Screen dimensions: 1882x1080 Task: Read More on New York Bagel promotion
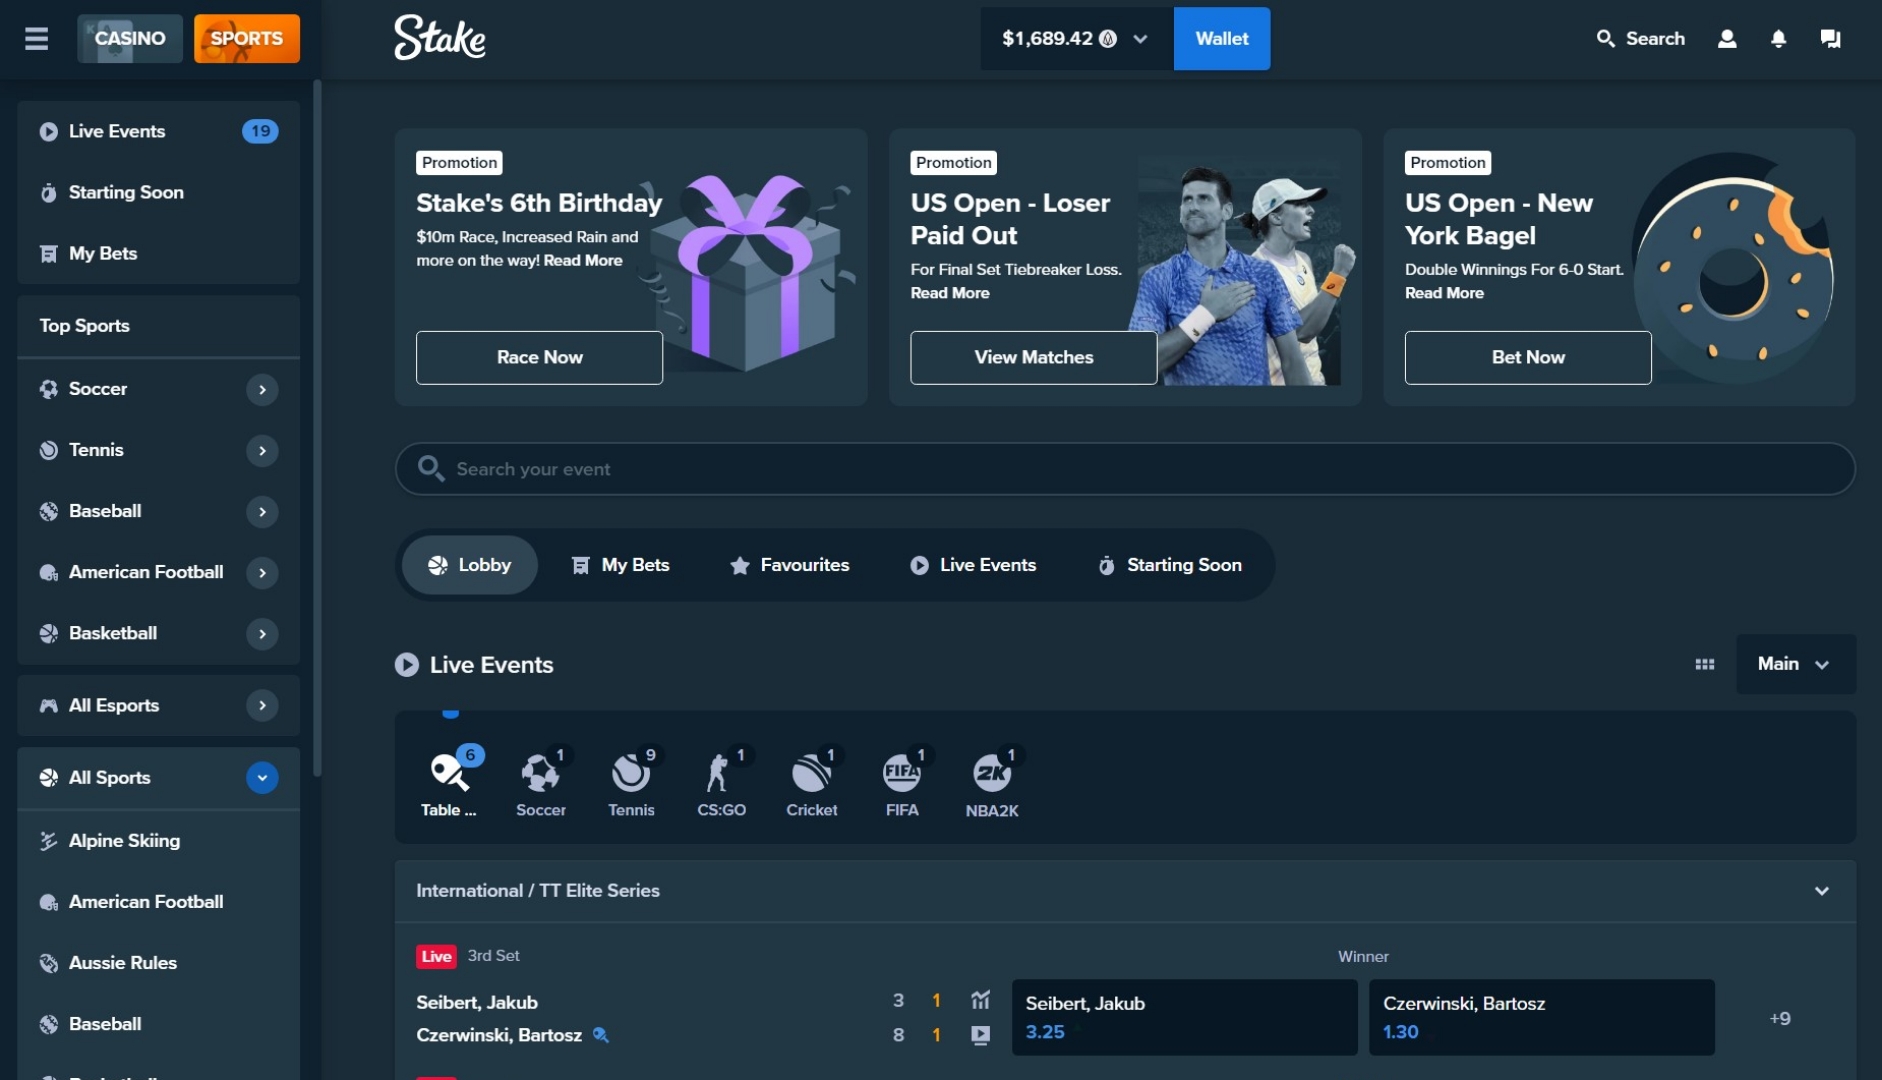1444,294
